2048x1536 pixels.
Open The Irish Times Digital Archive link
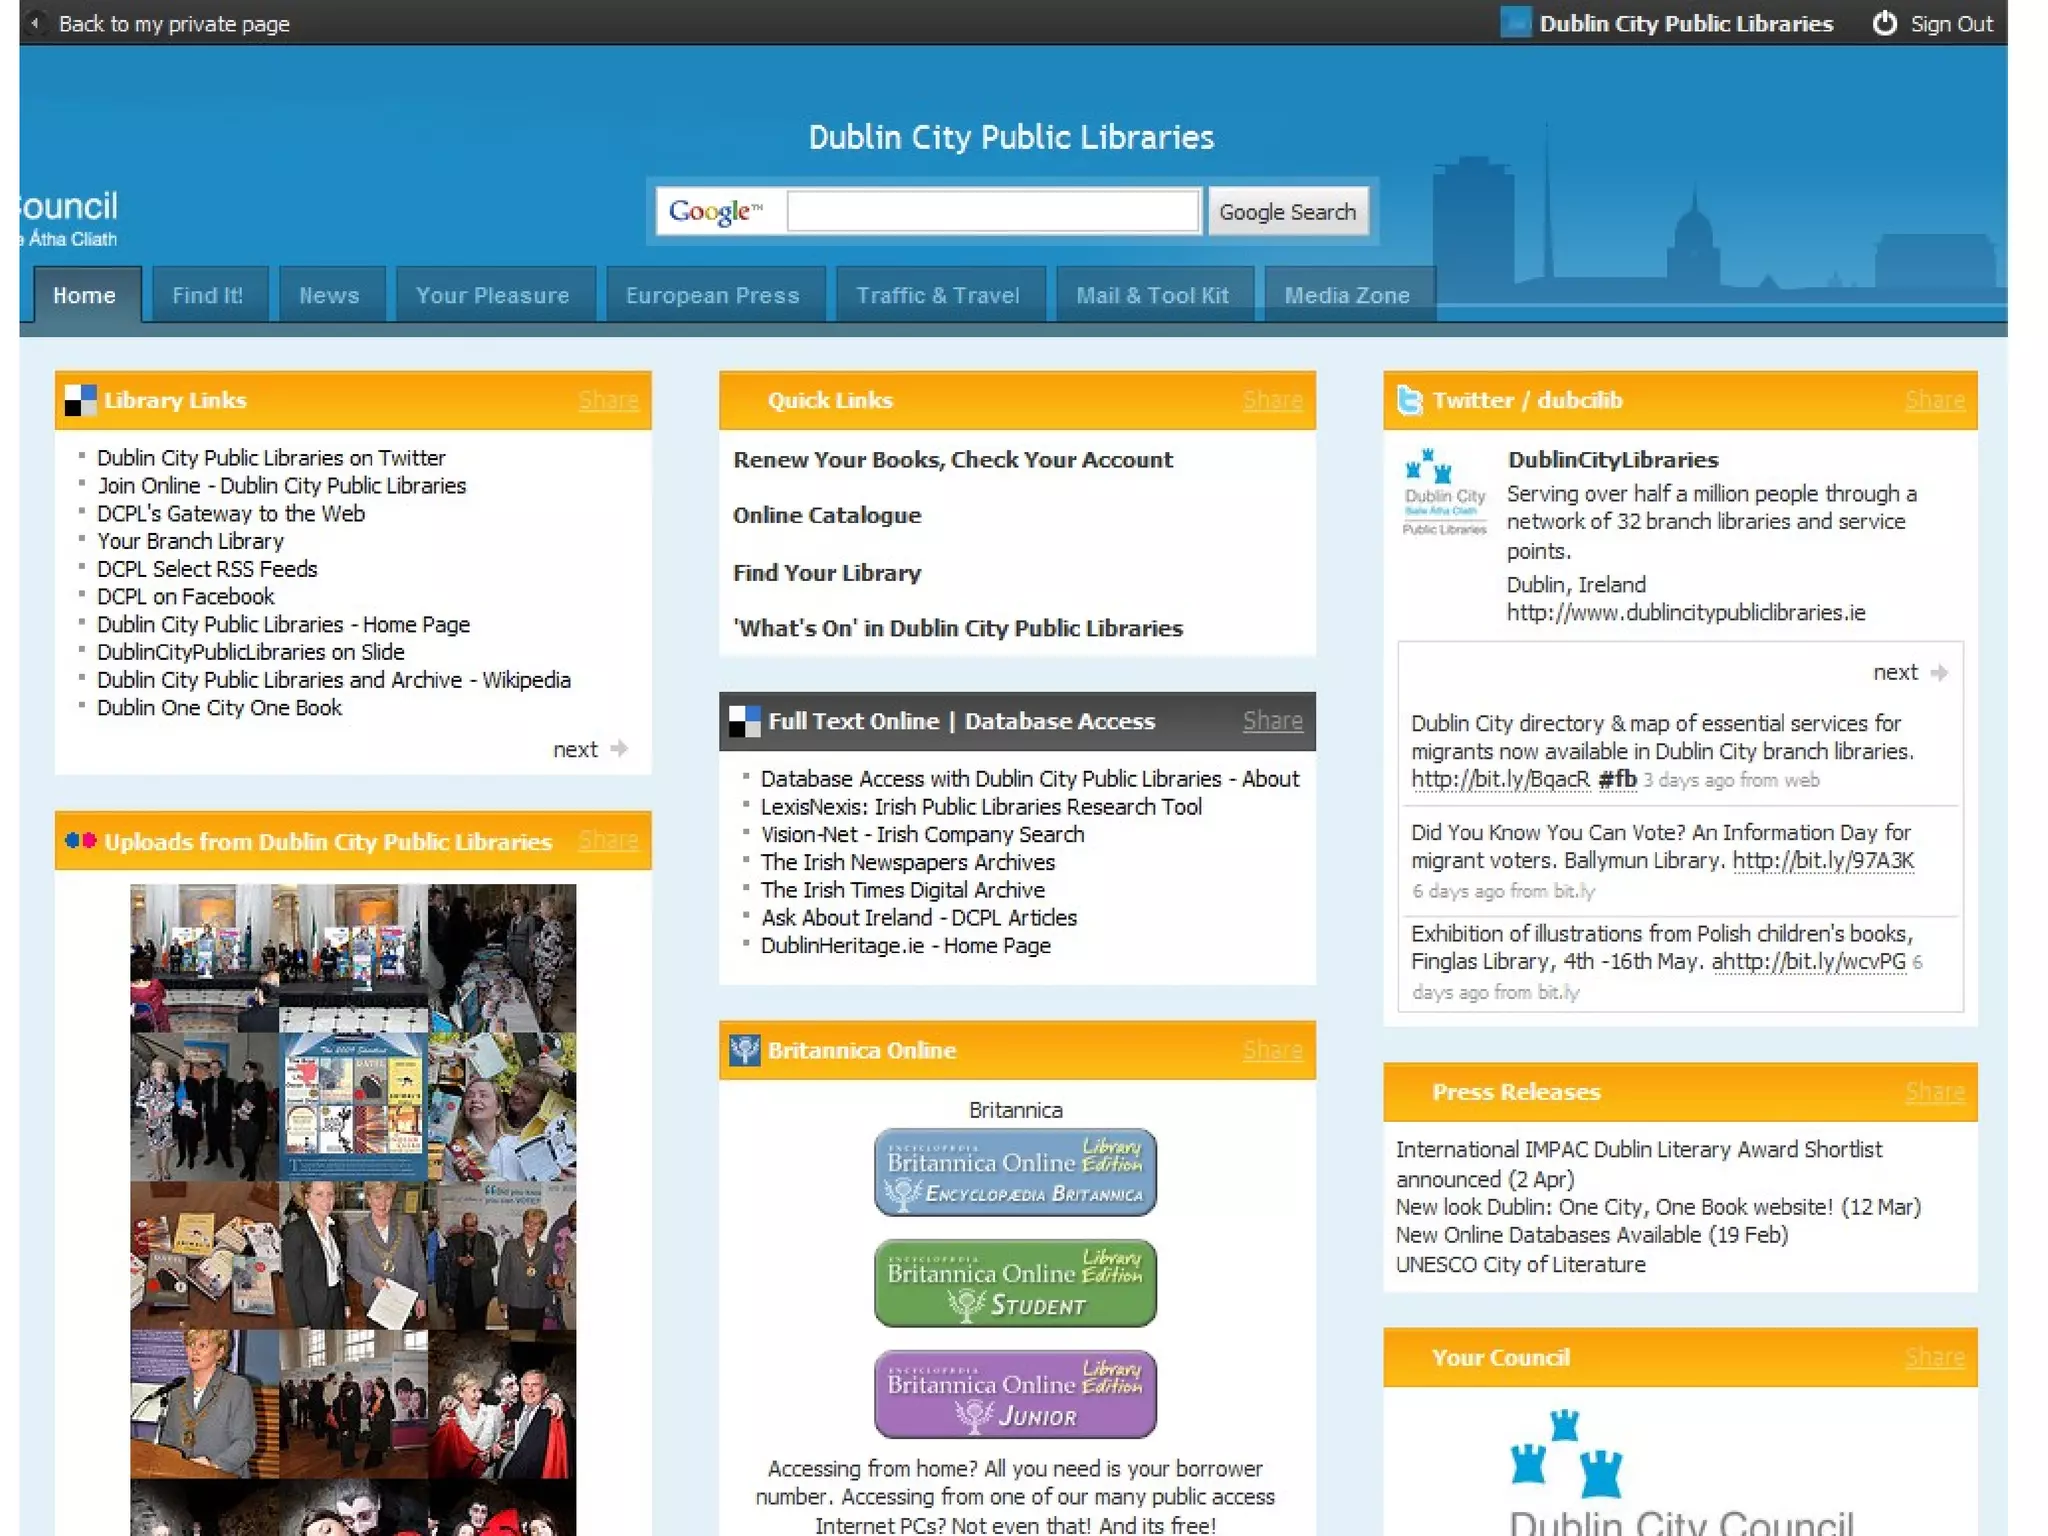pyautogui.click(x=902, y=890)
